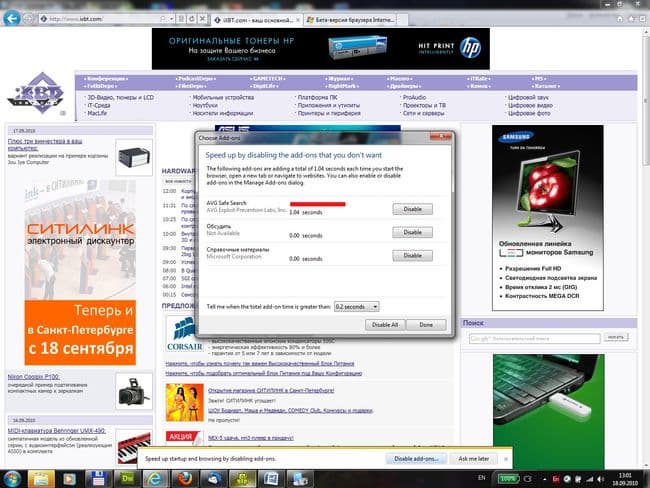This screenshot has height=488, width=650.
Task: Click the iXBT site logo
Action: click(x=36, y=93)
